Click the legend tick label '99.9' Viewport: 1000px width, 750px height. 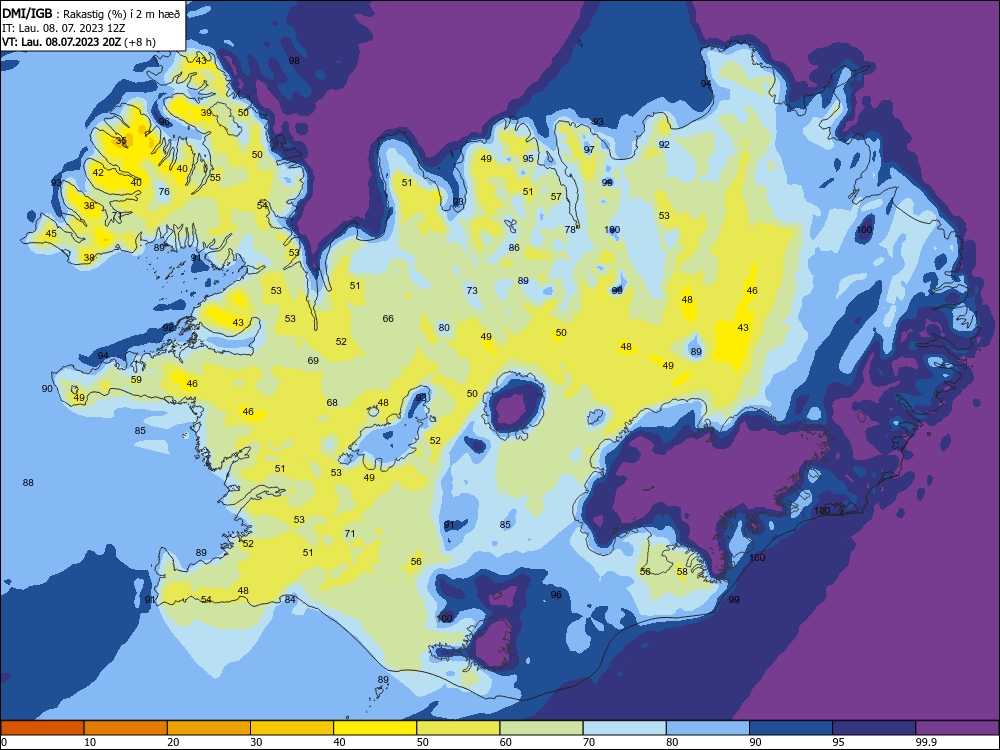925,742
